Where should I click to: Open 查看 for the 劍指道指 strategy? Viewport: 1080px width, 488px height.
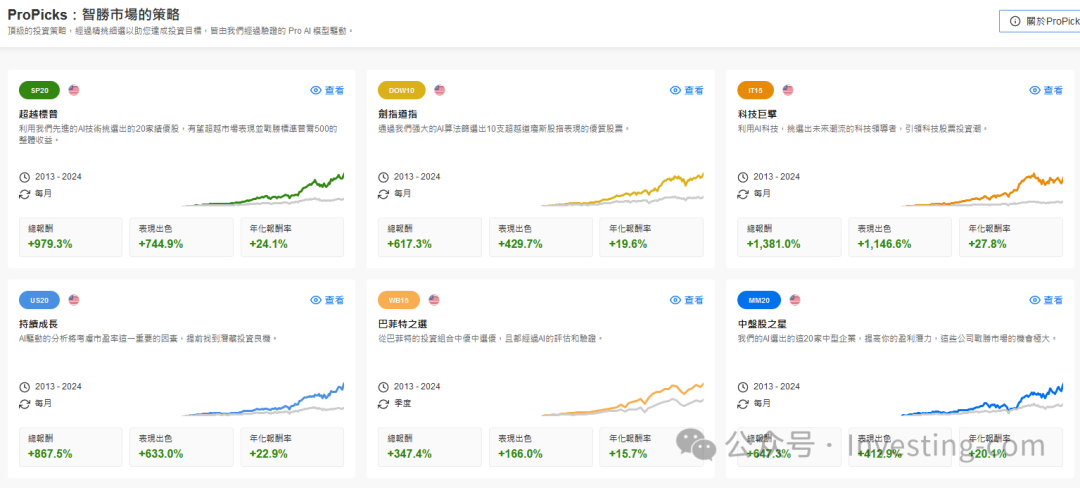click(687, 90)
